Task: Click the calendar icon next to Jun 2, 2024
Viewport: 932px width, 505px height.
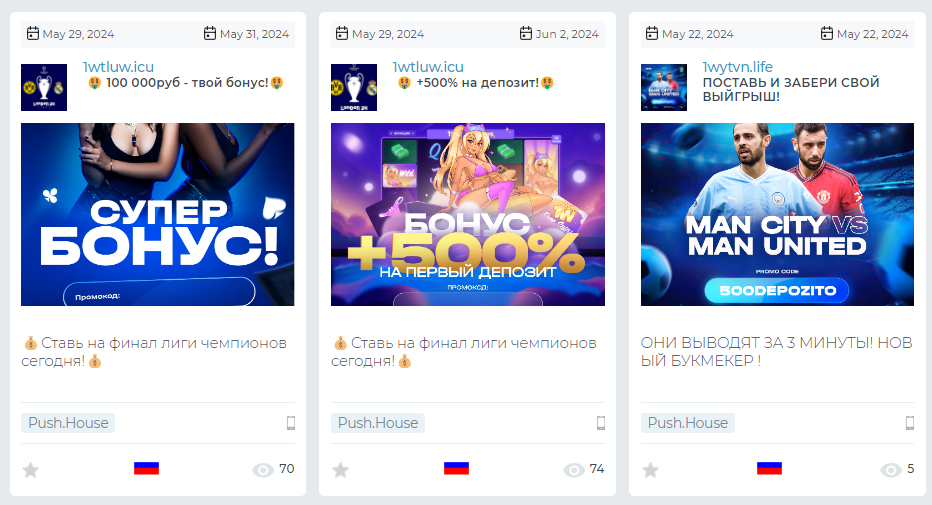Action: tap(525, 33)
